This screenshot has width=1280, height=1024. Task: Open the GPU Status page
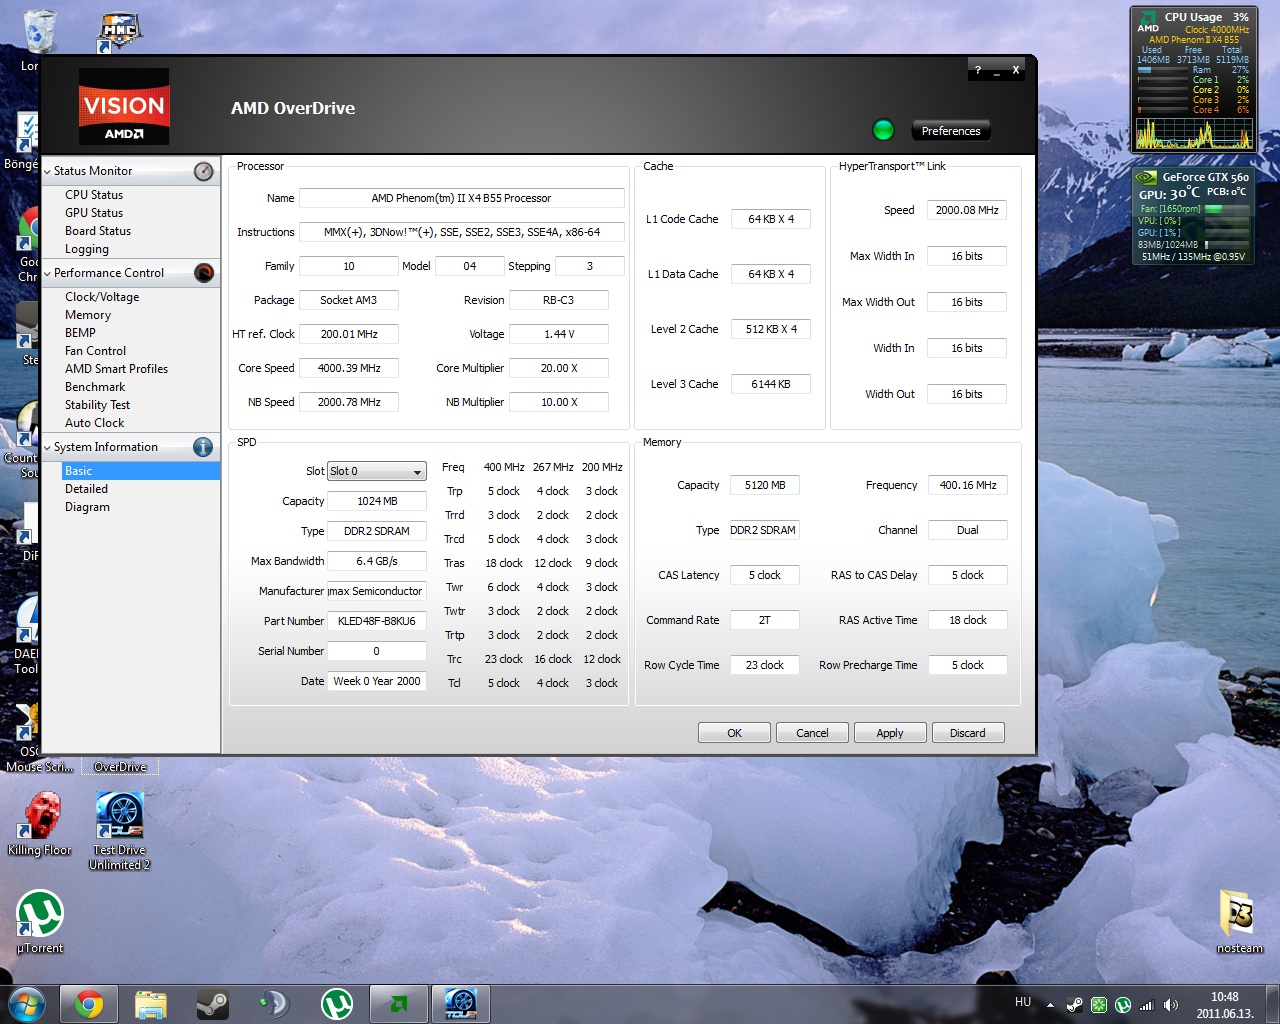pos(94,213)
